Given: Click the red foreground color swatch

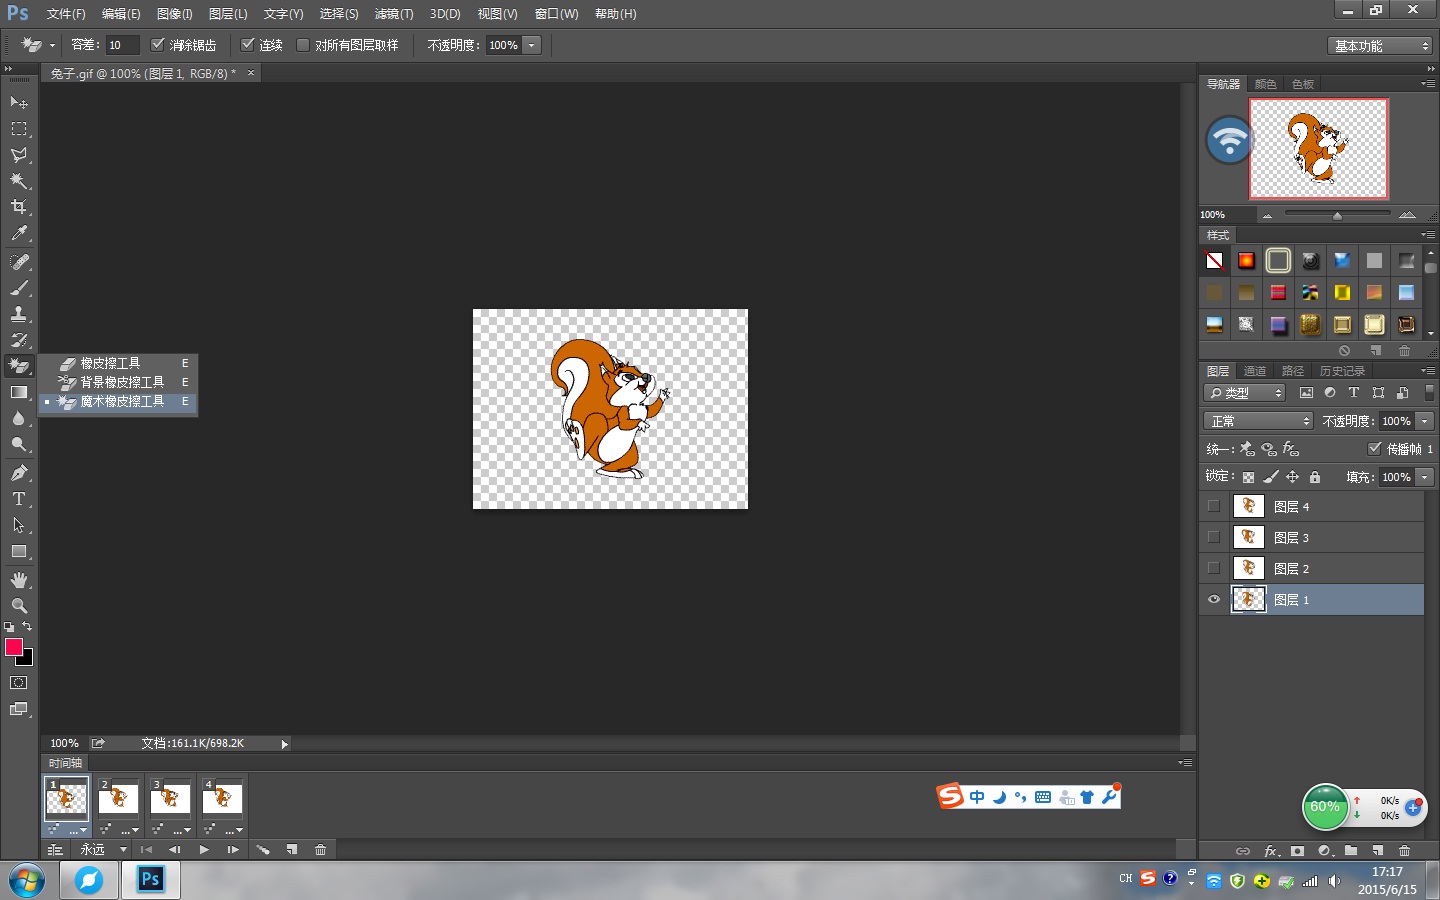Looking at the screenshot, I should pyautogui.click(x=14, y=647).
